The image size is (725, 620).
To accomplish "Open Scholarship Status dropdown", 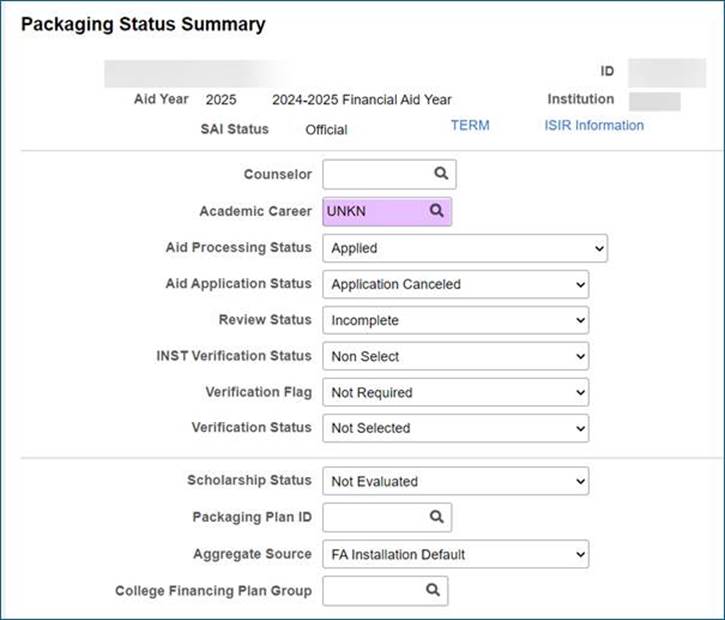I will pyautogui.click(x=455, y=481).
